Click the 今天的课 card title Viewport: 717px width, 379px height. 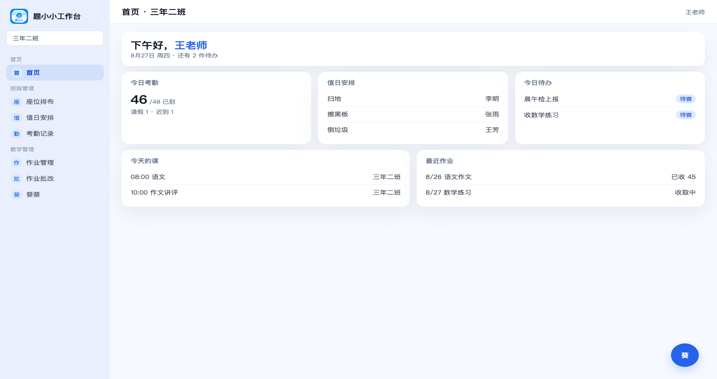click(144, 161)
